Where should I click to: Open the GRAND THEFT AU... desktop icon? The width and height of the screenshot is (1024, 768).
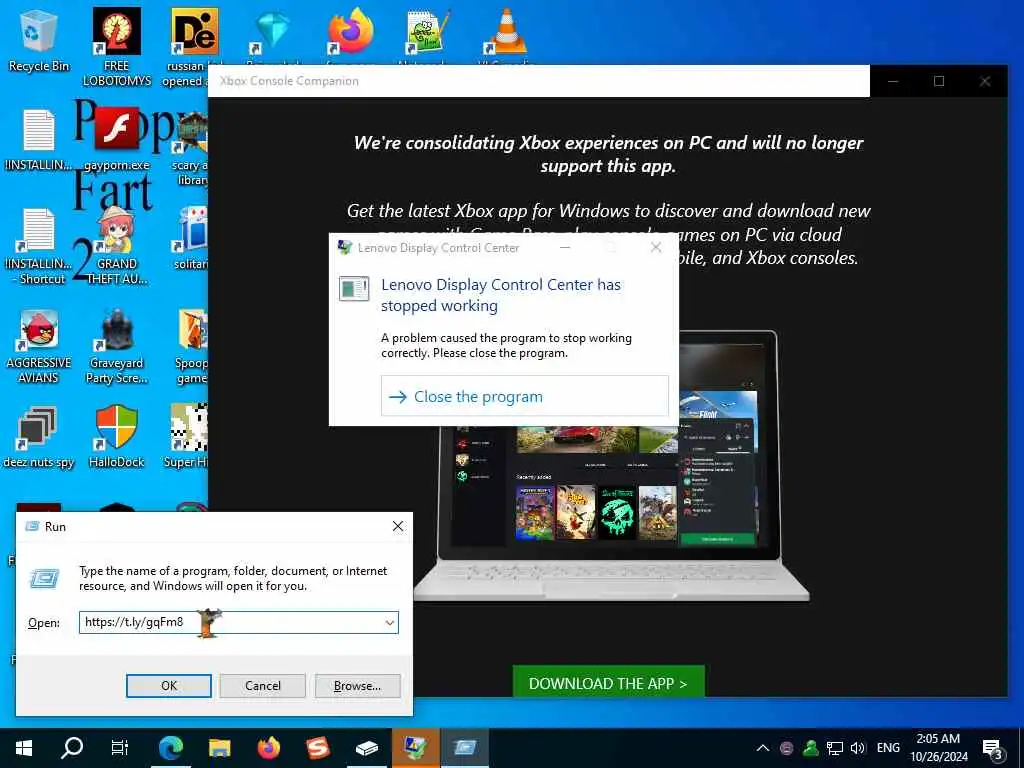116,246
